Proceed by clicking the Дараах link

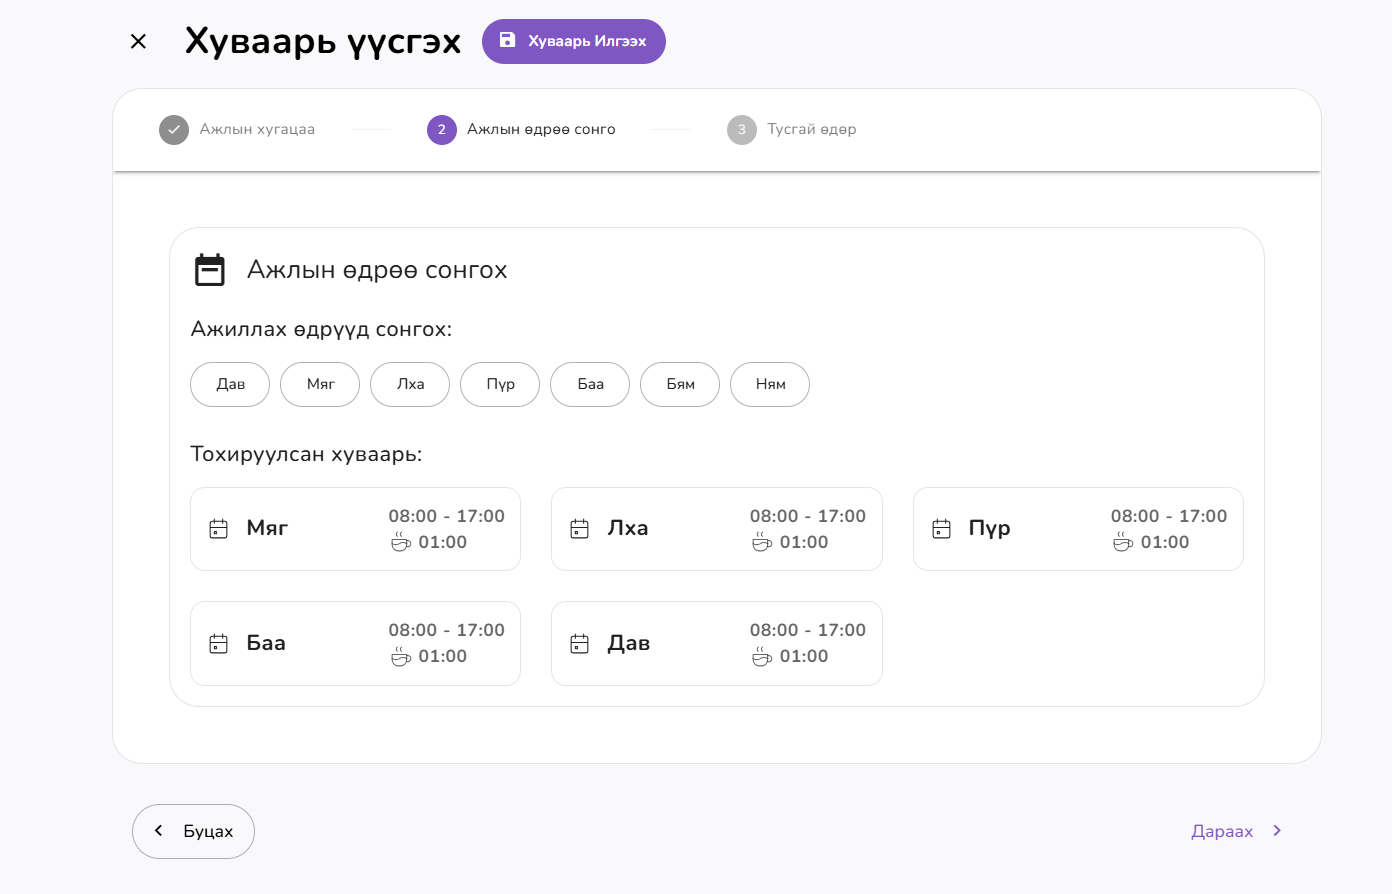click(1222, 830)
